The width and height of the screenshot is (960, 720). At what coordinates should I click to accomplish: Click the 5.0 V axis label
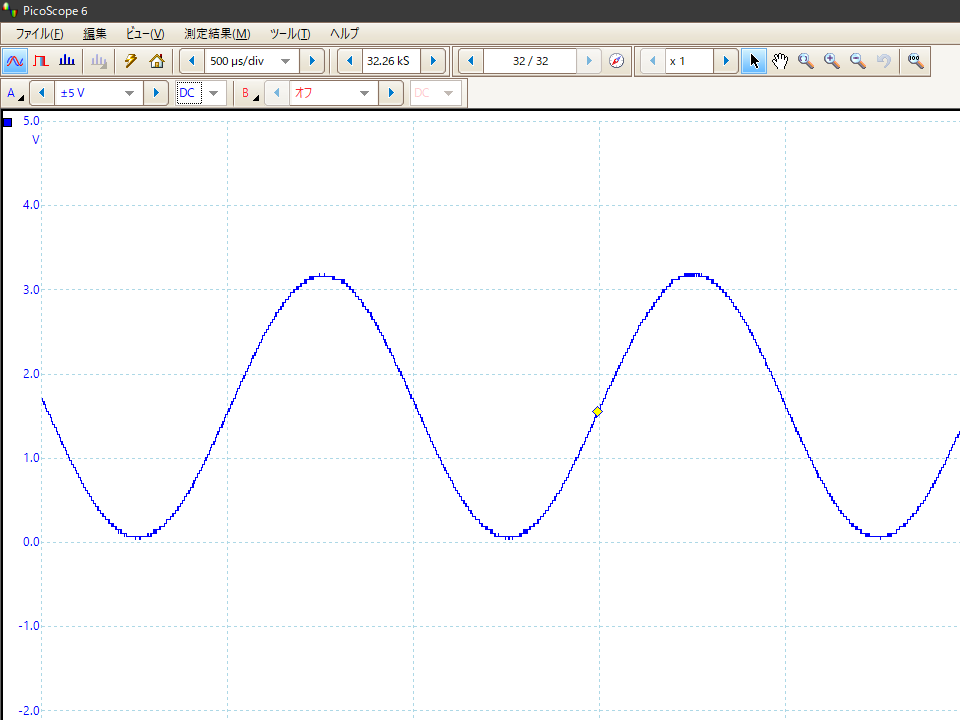pos(31,121)
